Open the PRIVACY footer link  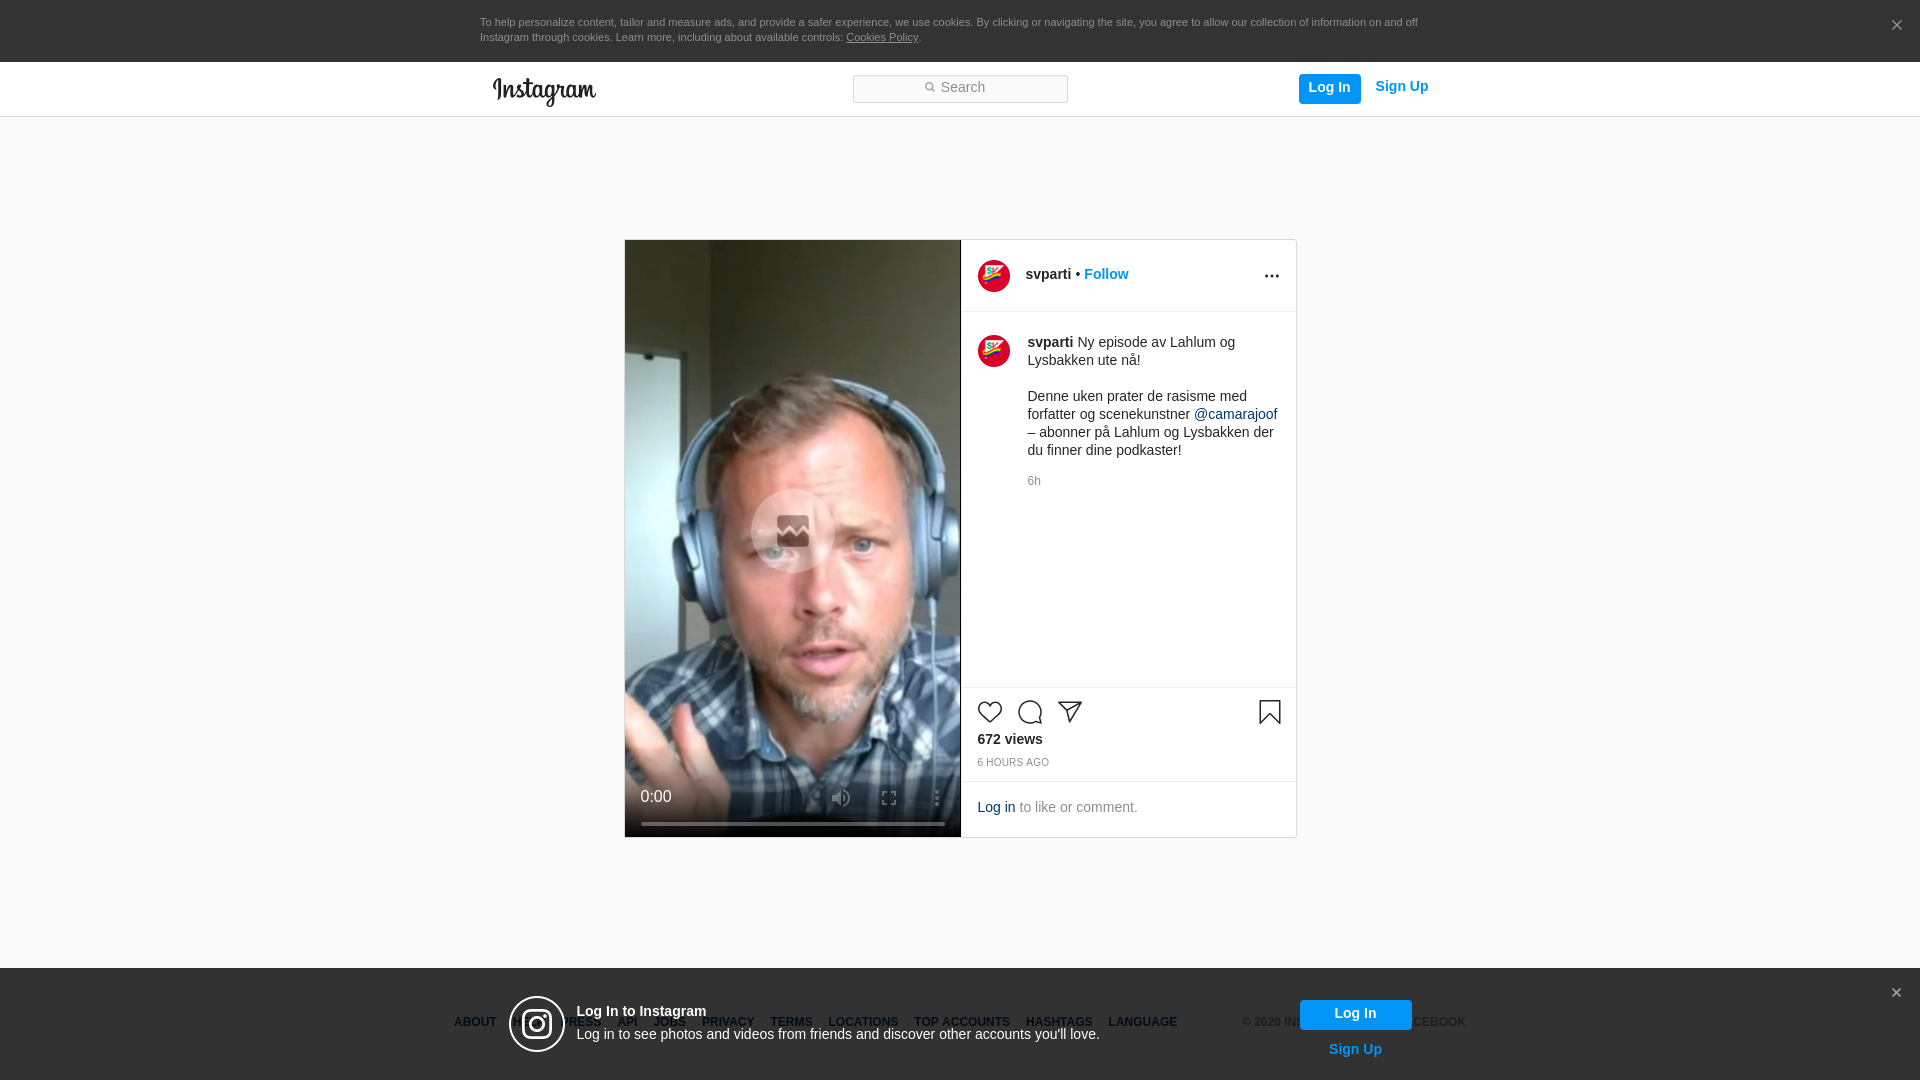[728, 1022]
